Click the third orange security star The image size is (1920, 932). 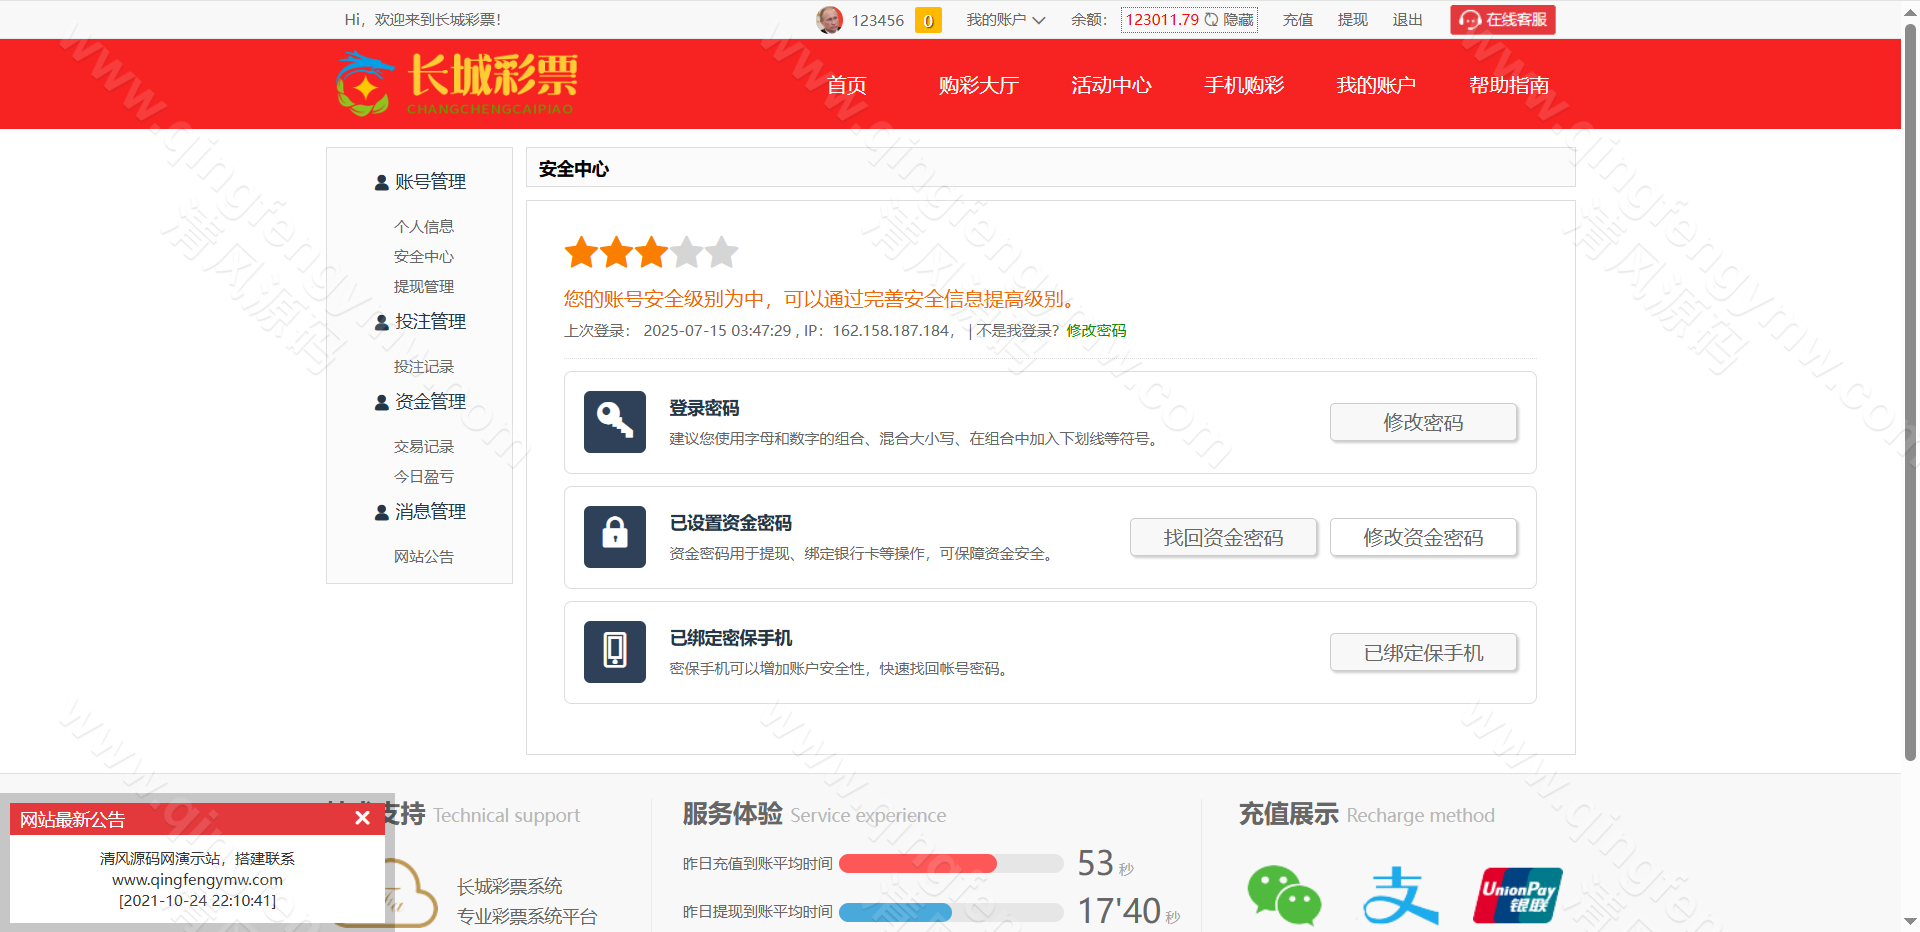pos(651,253)
